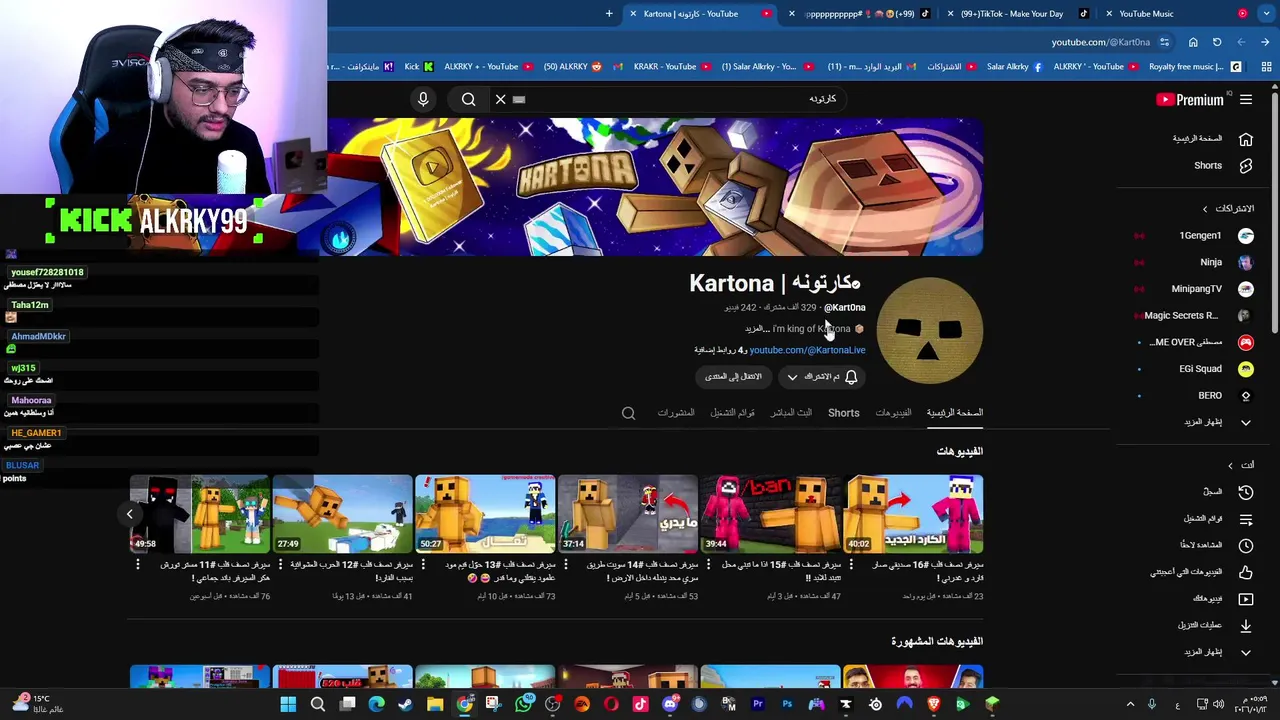Open You section header arrow
The image size is (1280, 720).
tap(1230, 465)
